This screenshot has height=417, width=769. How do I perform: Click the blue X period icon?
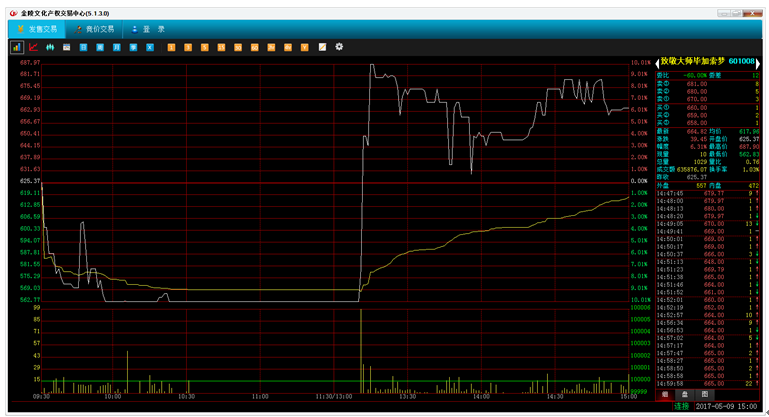(150, 47)
